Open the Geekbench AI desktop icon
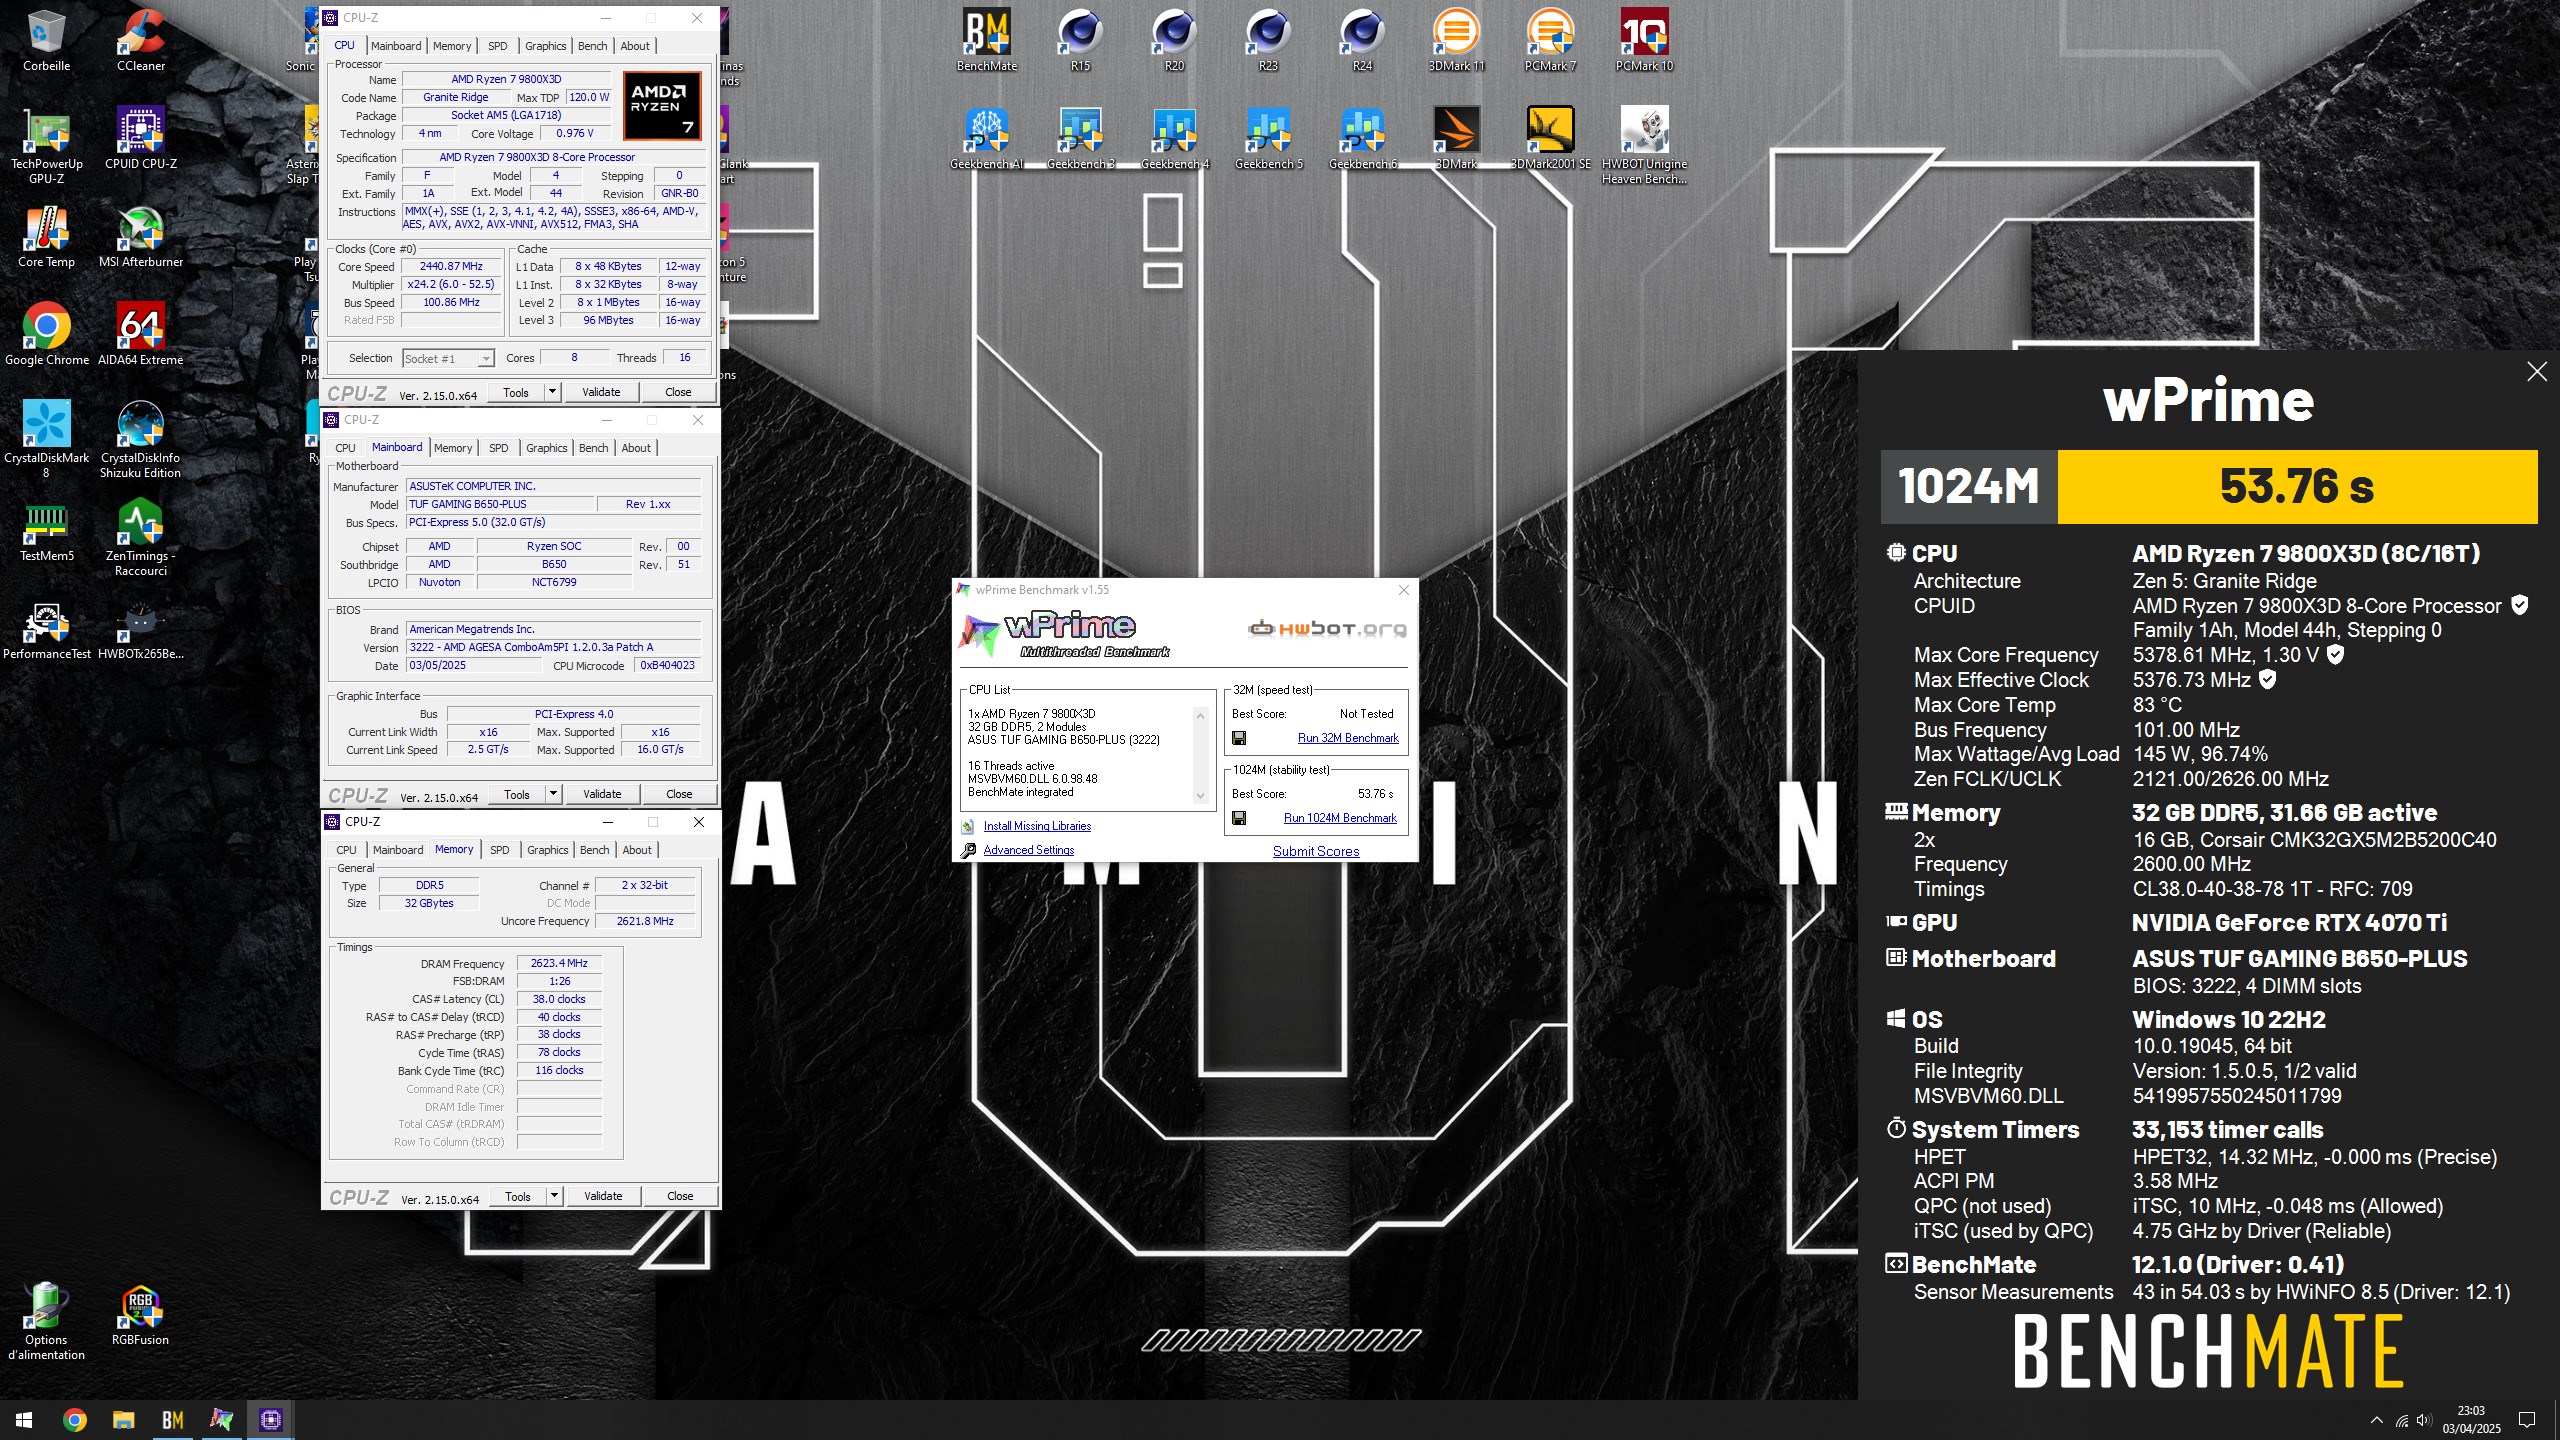2560x1440 pixels. (x=986, y=138)
